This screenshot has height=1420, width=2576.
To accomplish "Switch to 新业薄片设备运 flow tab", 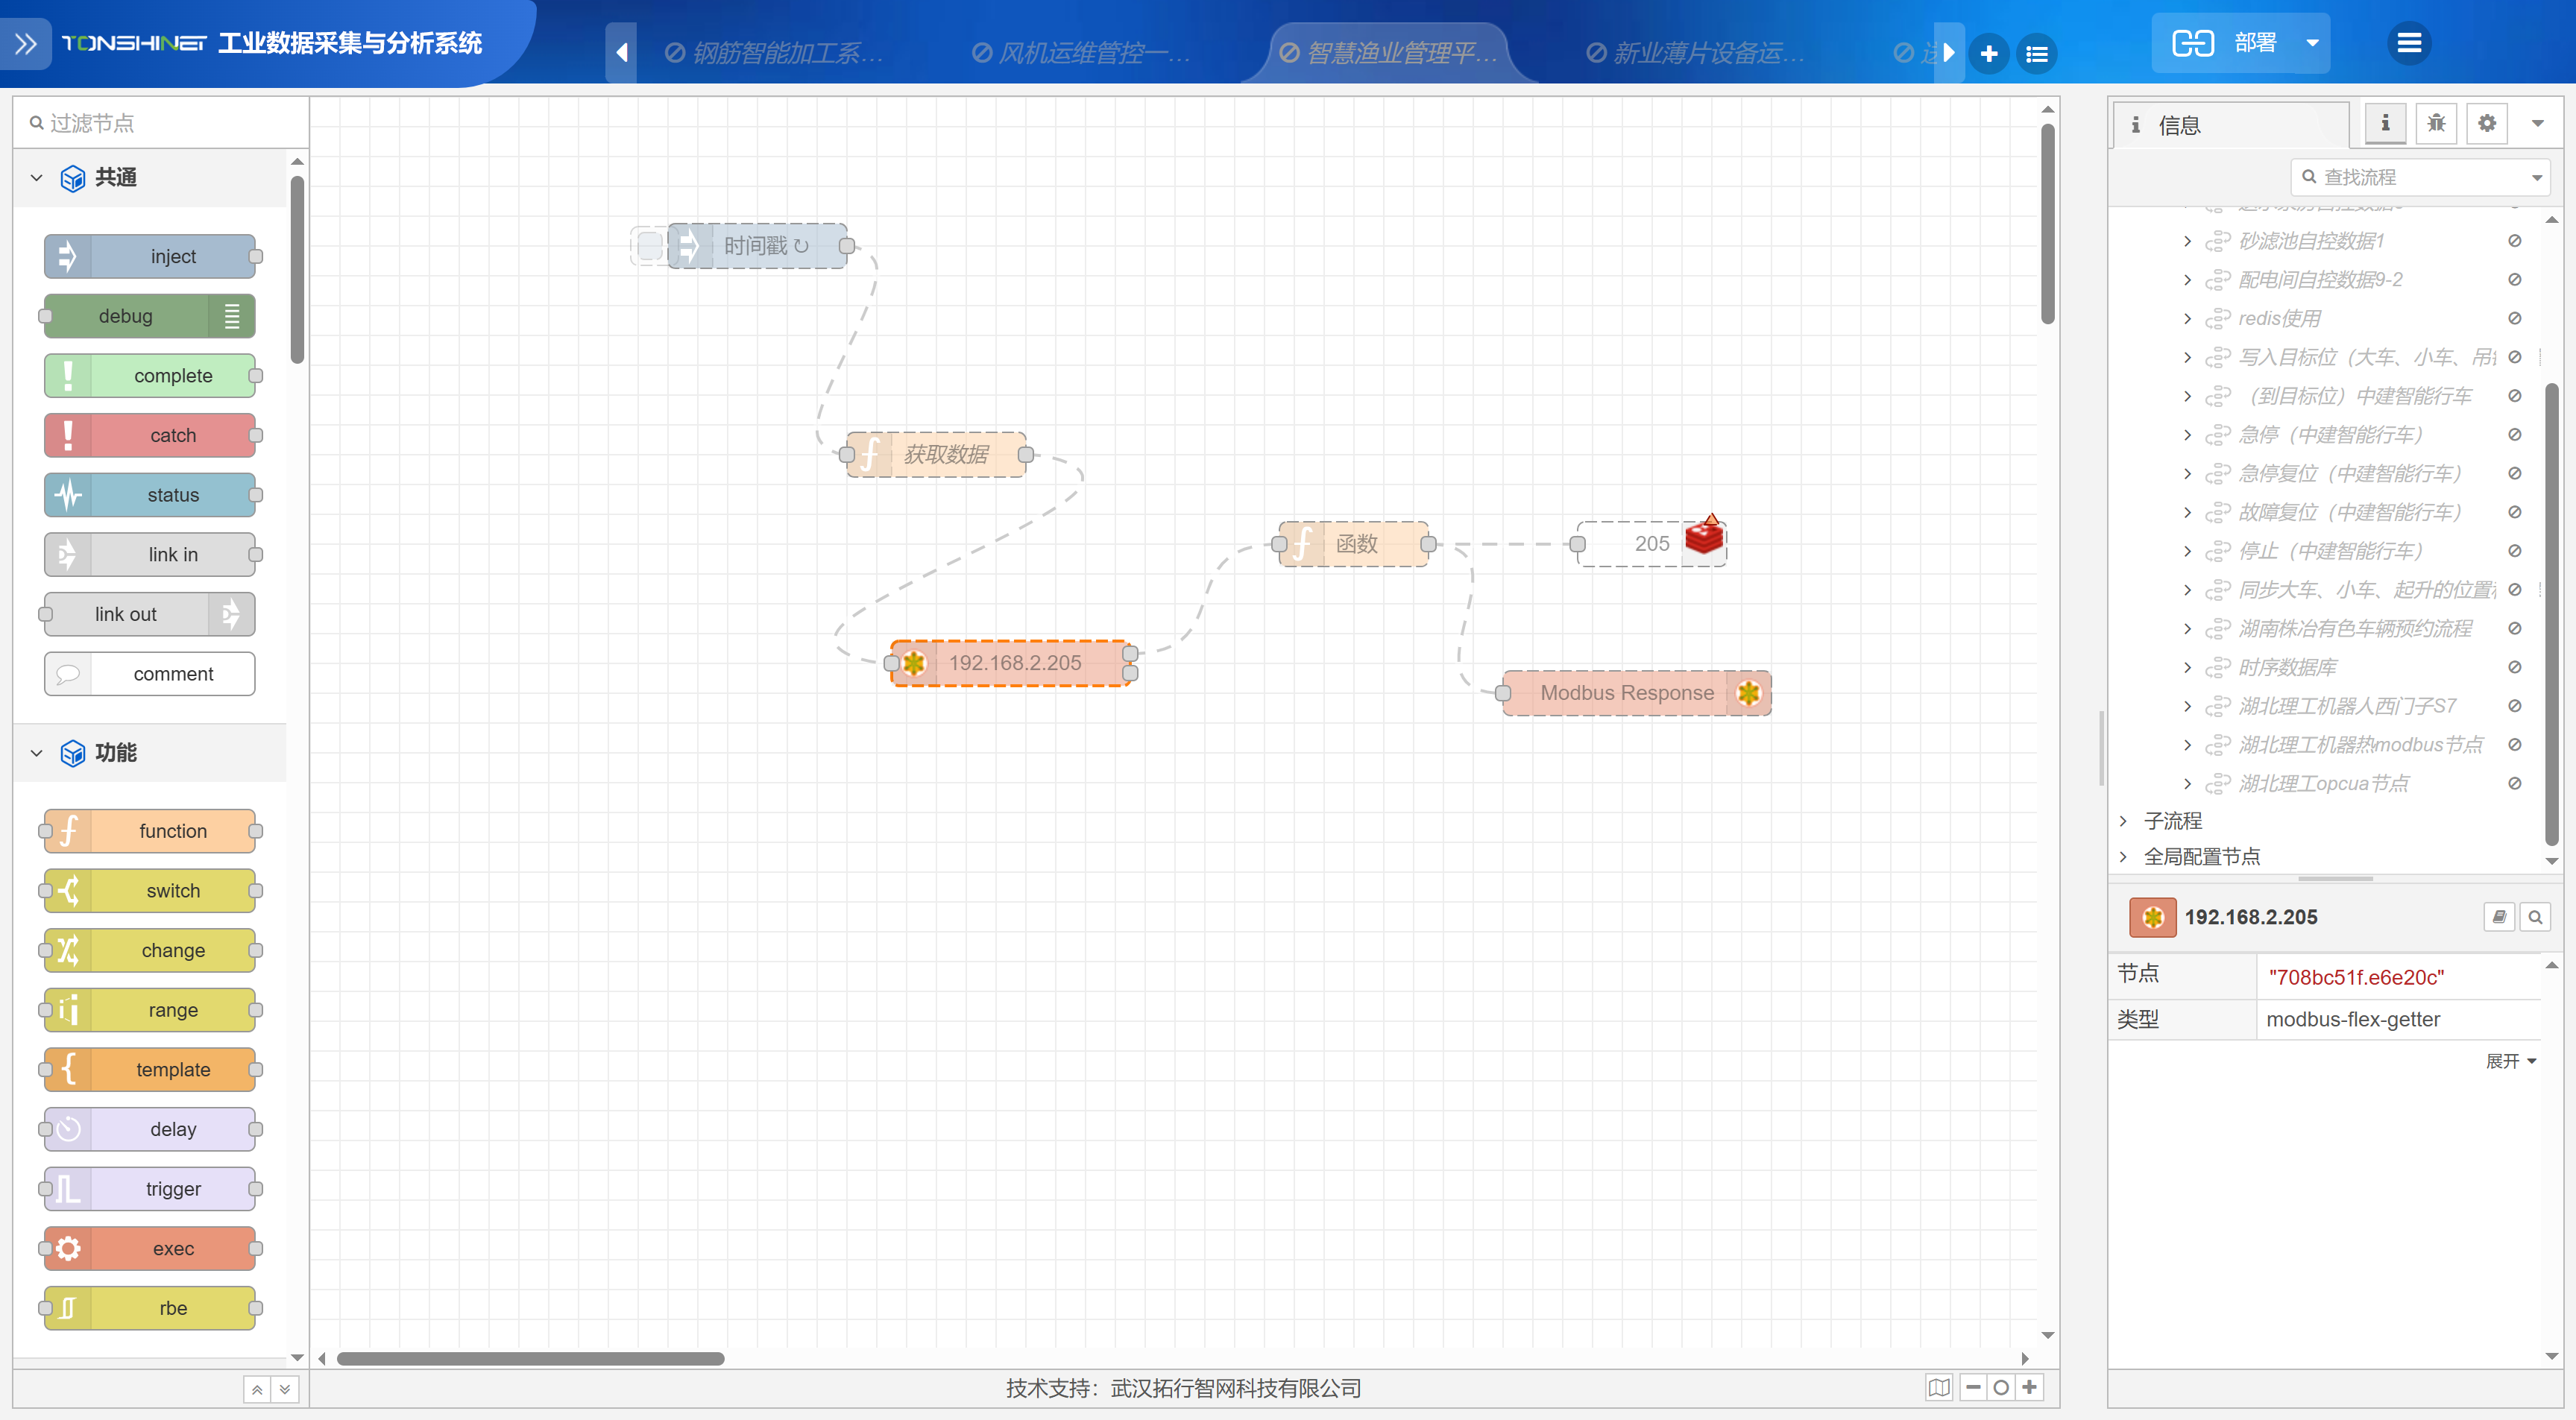I will [1697, 53].
